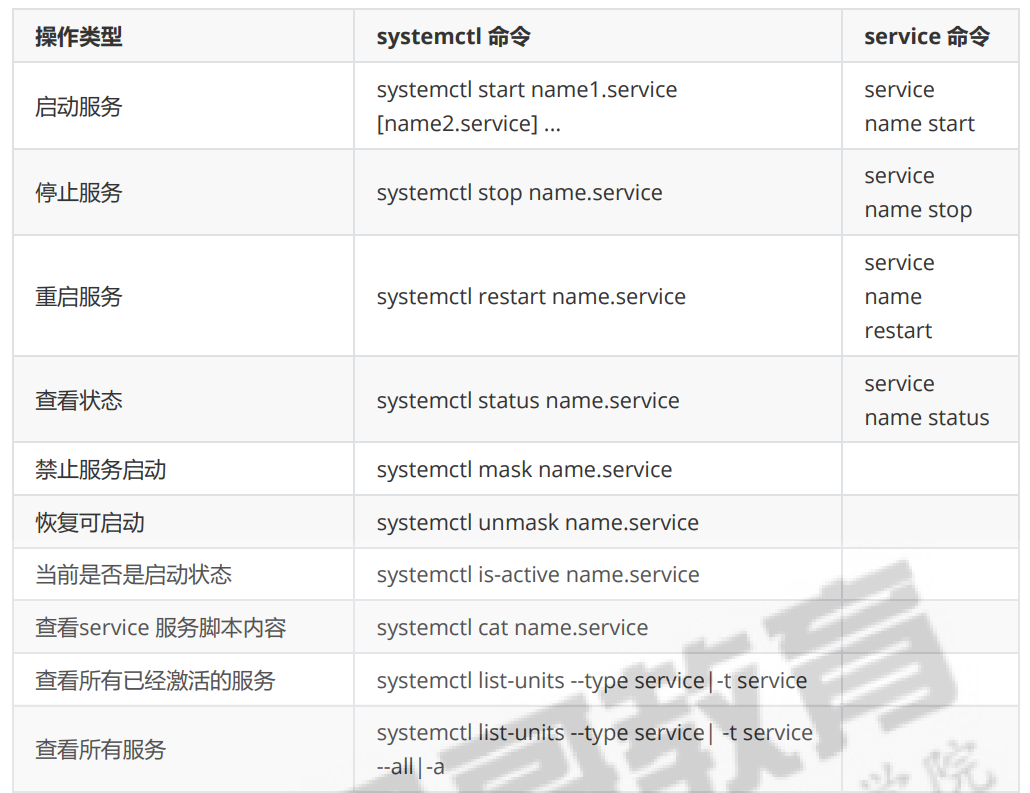Select the '停止服务' row label
Viewport: 1030px width, 793px height.
(79, 193)
